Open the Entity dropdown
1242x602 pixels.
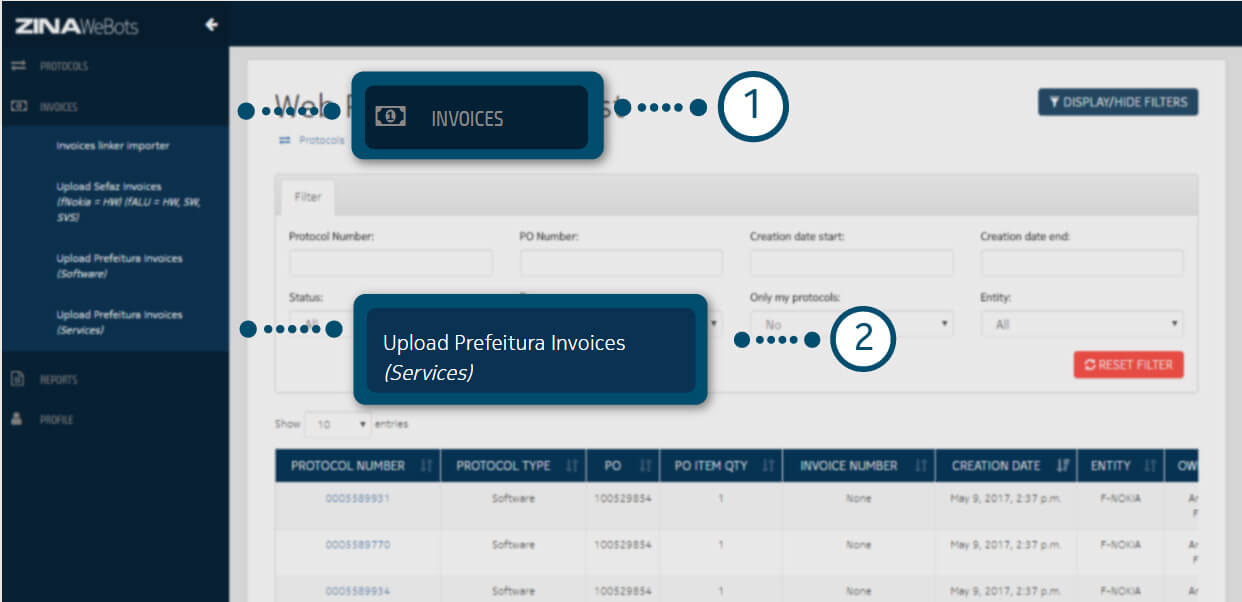1082,324
